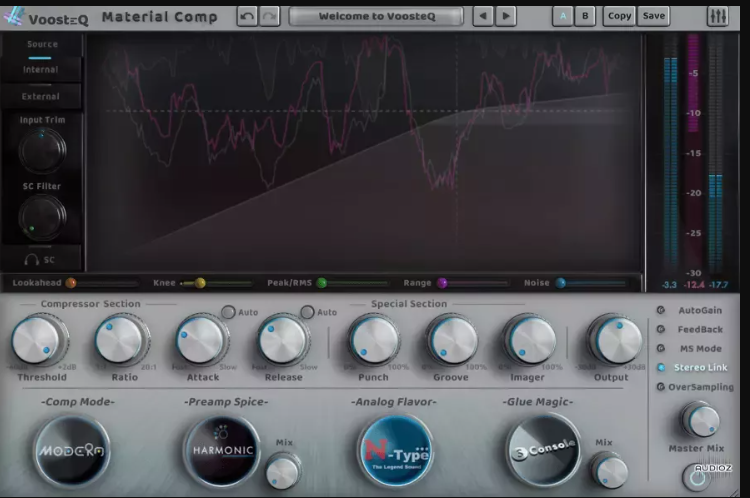Select the Internal source tab
Image resolution: width=750 pixels, height=498 pixels.
click(41, 70)
